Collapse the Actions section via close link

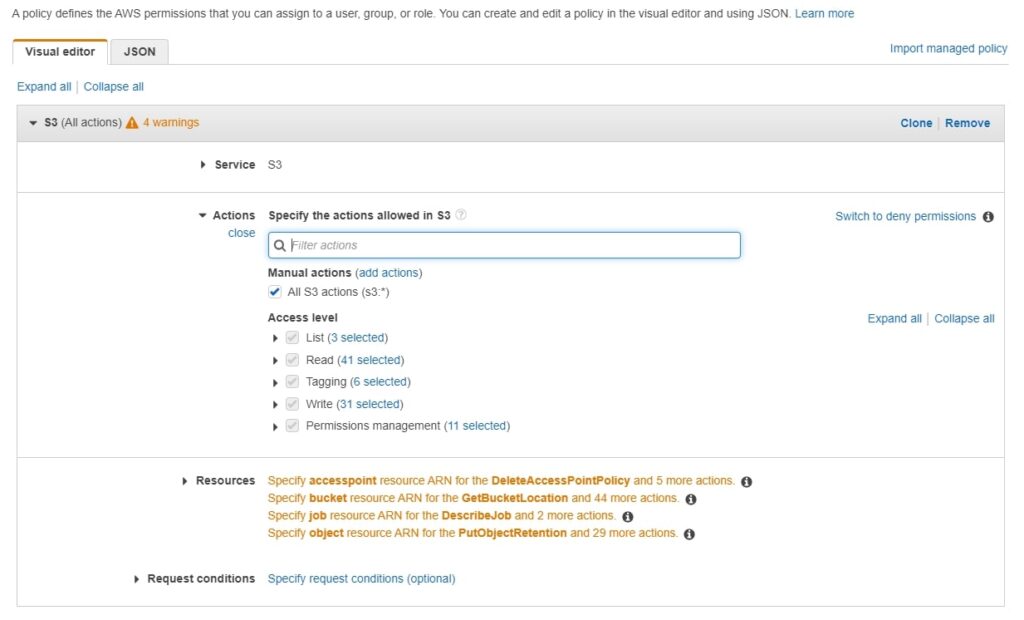click(x=242, y=232)
